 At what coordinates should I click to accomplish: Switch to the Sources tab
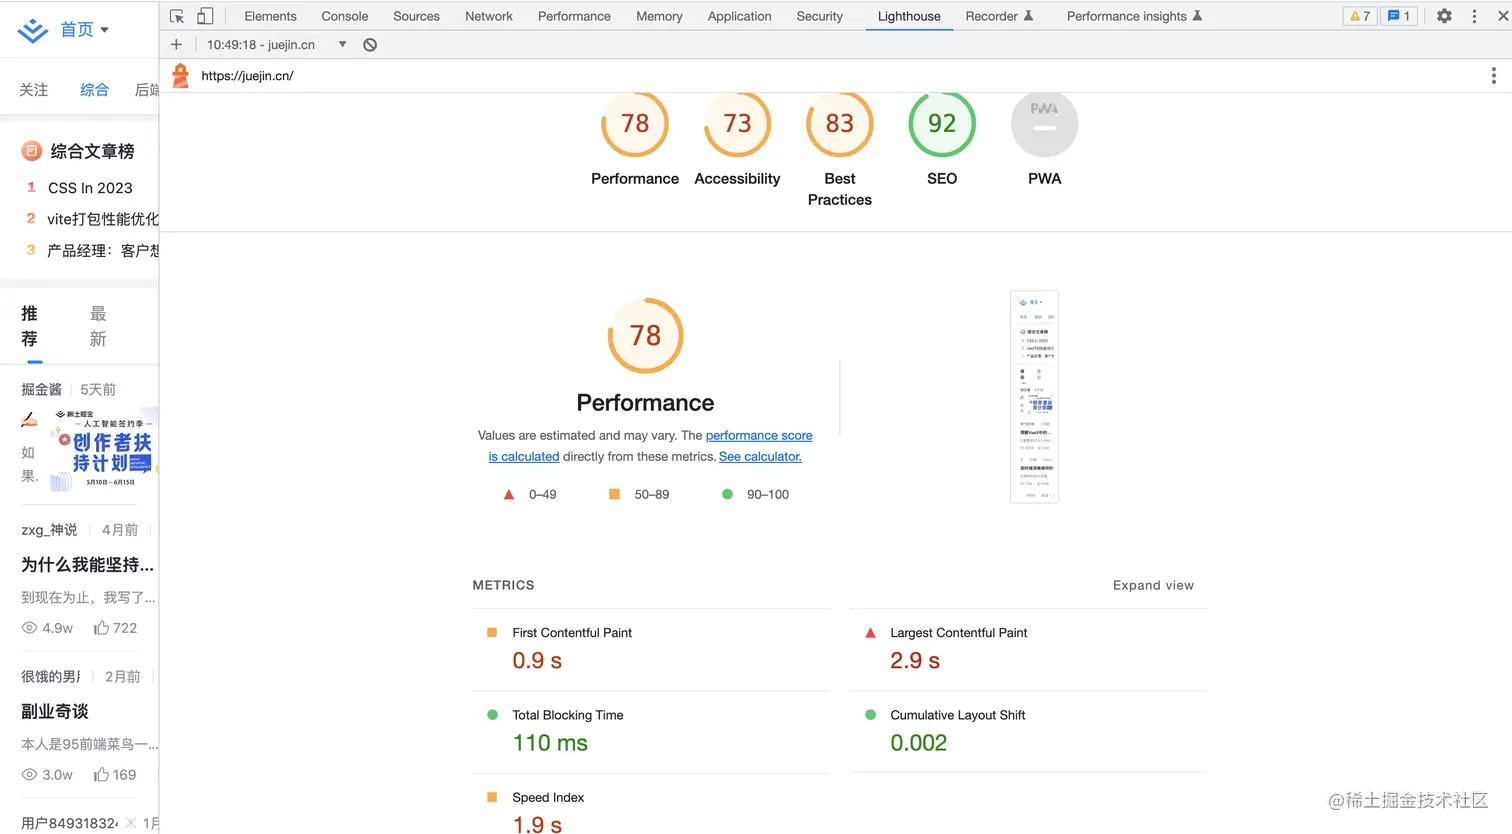(416, 16)
